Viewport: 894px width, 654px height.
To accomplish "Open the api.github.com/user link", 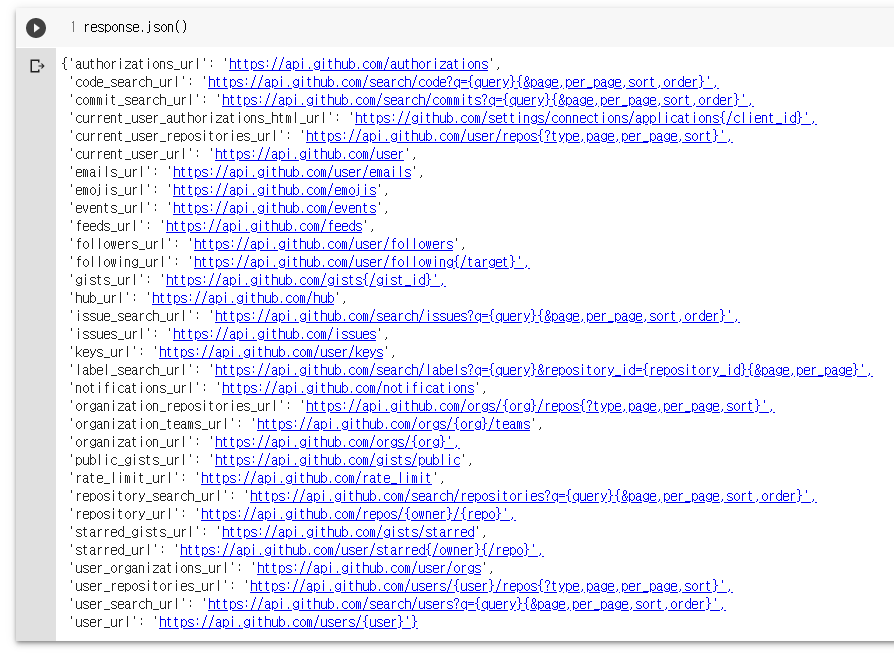I will pyautogui.click(x=309, y=154).
